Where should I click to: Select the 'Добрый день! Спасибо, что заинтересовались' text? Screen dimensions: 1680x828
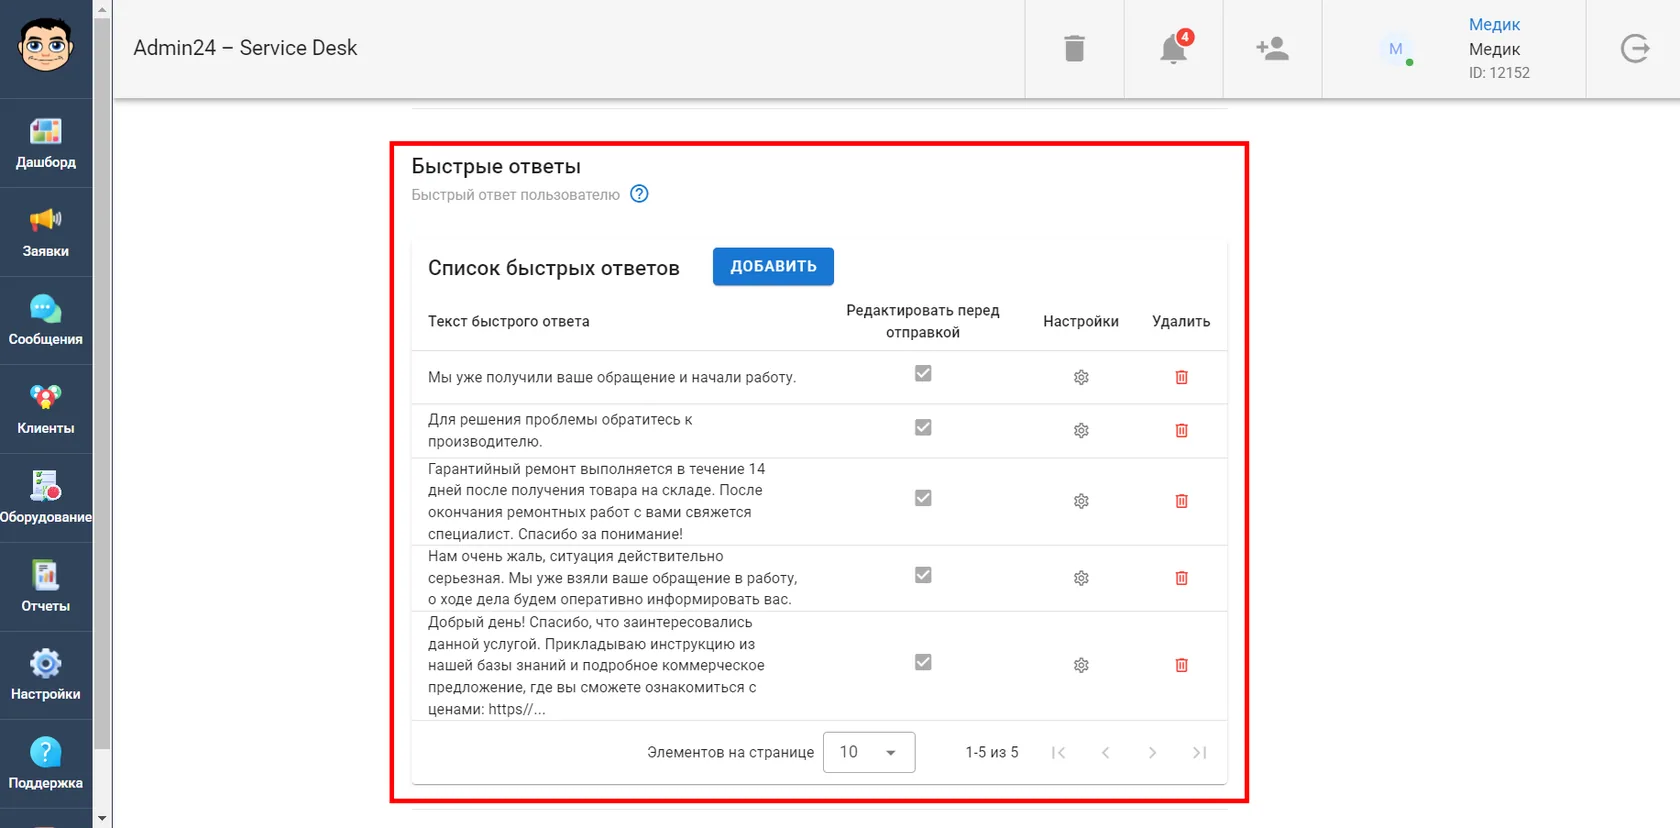click(596, 665)
